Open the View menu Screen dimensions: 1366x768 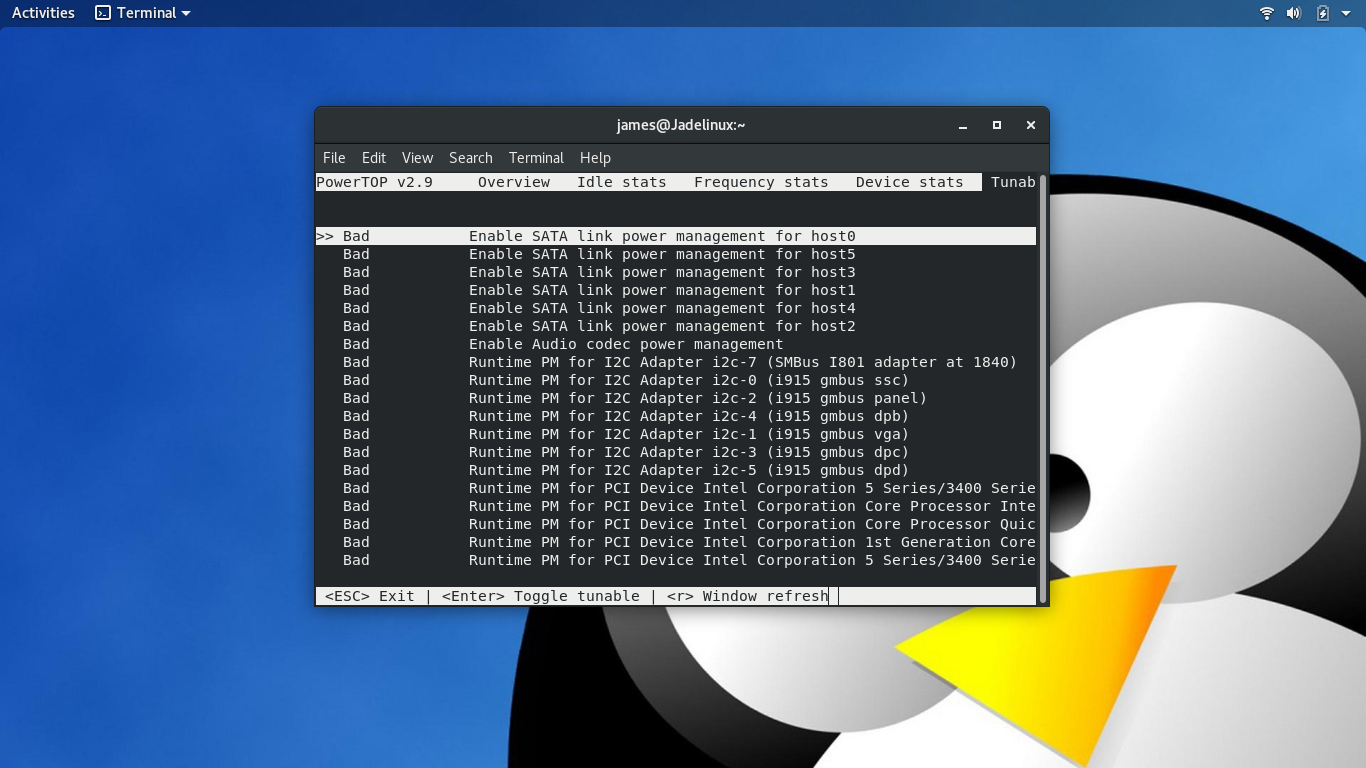(417, 158)
